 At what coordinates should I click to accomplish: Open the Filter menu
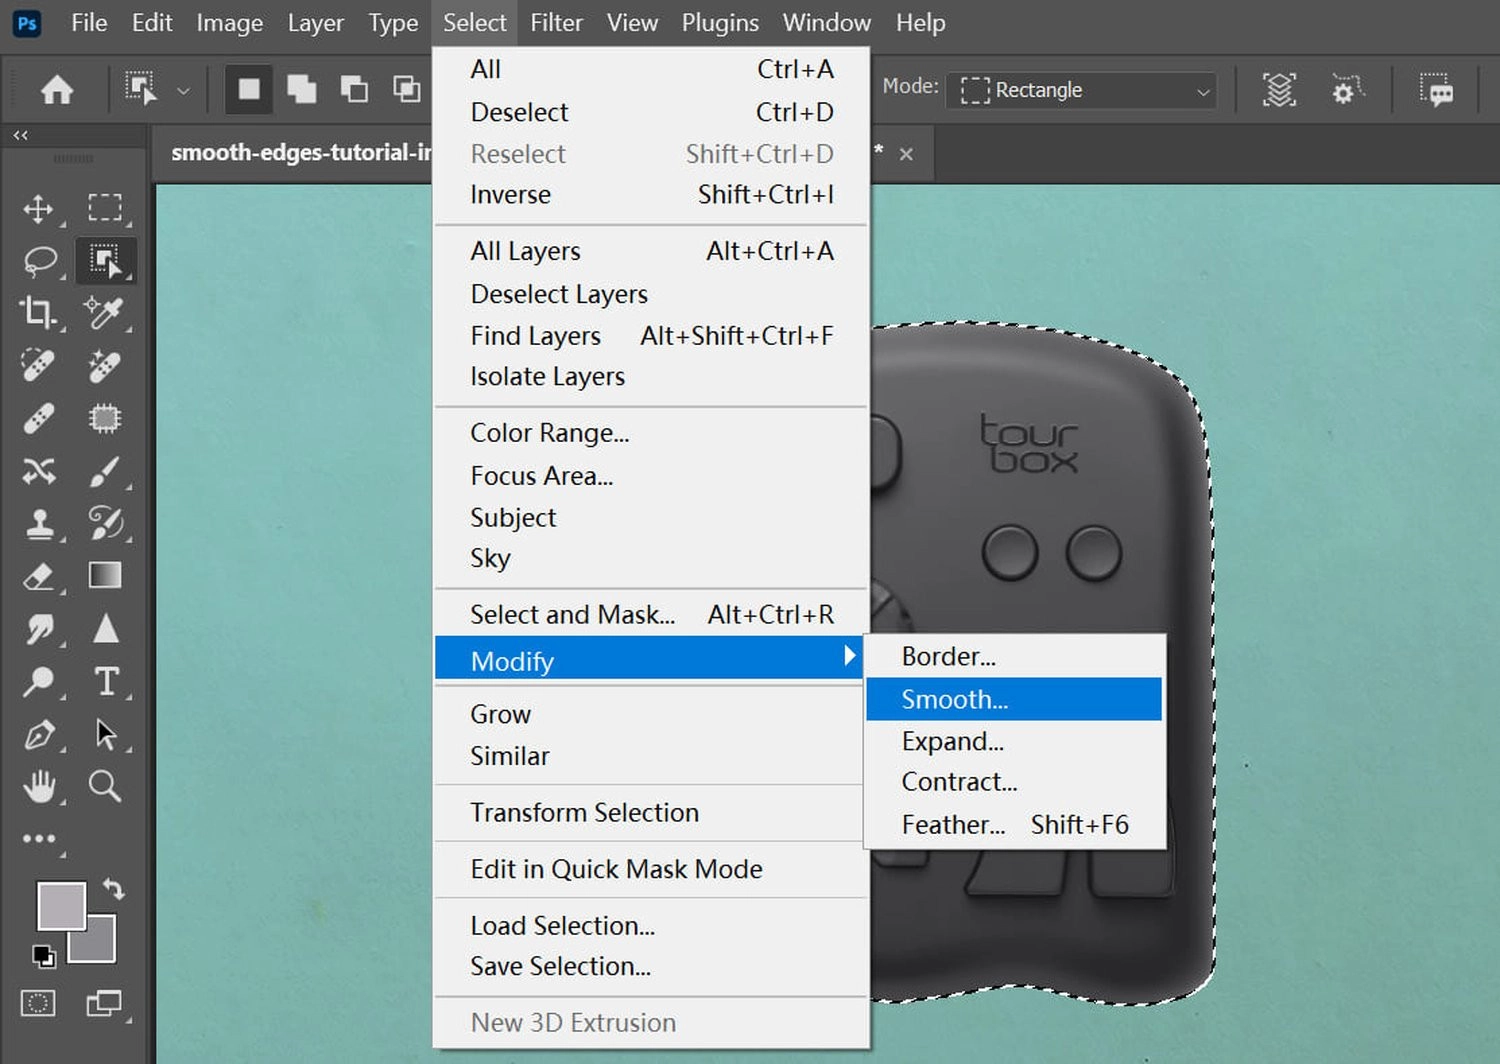556,23
